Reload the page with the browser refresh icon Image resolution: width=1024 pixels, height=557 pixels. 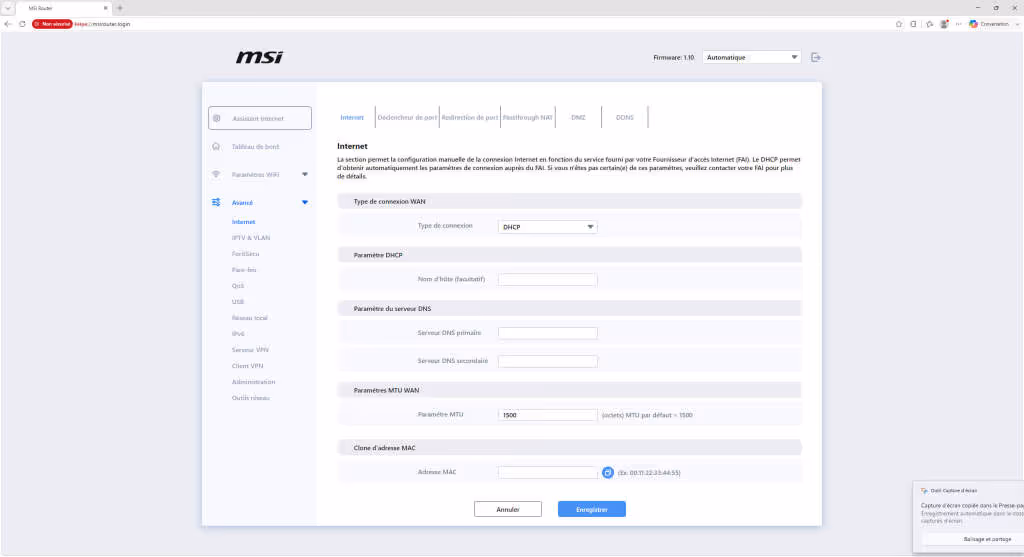click(x=22, y=24)
